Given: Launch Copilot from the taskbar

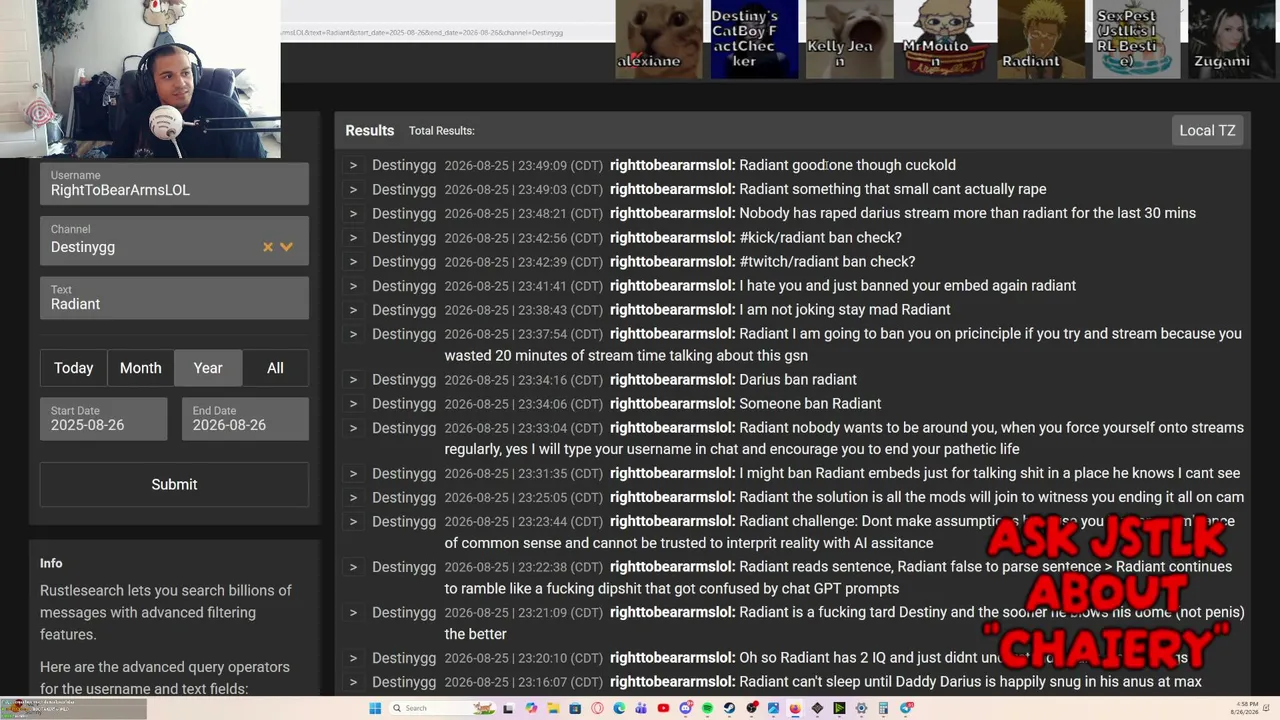Looking at the screenshot, I should 531,708.
